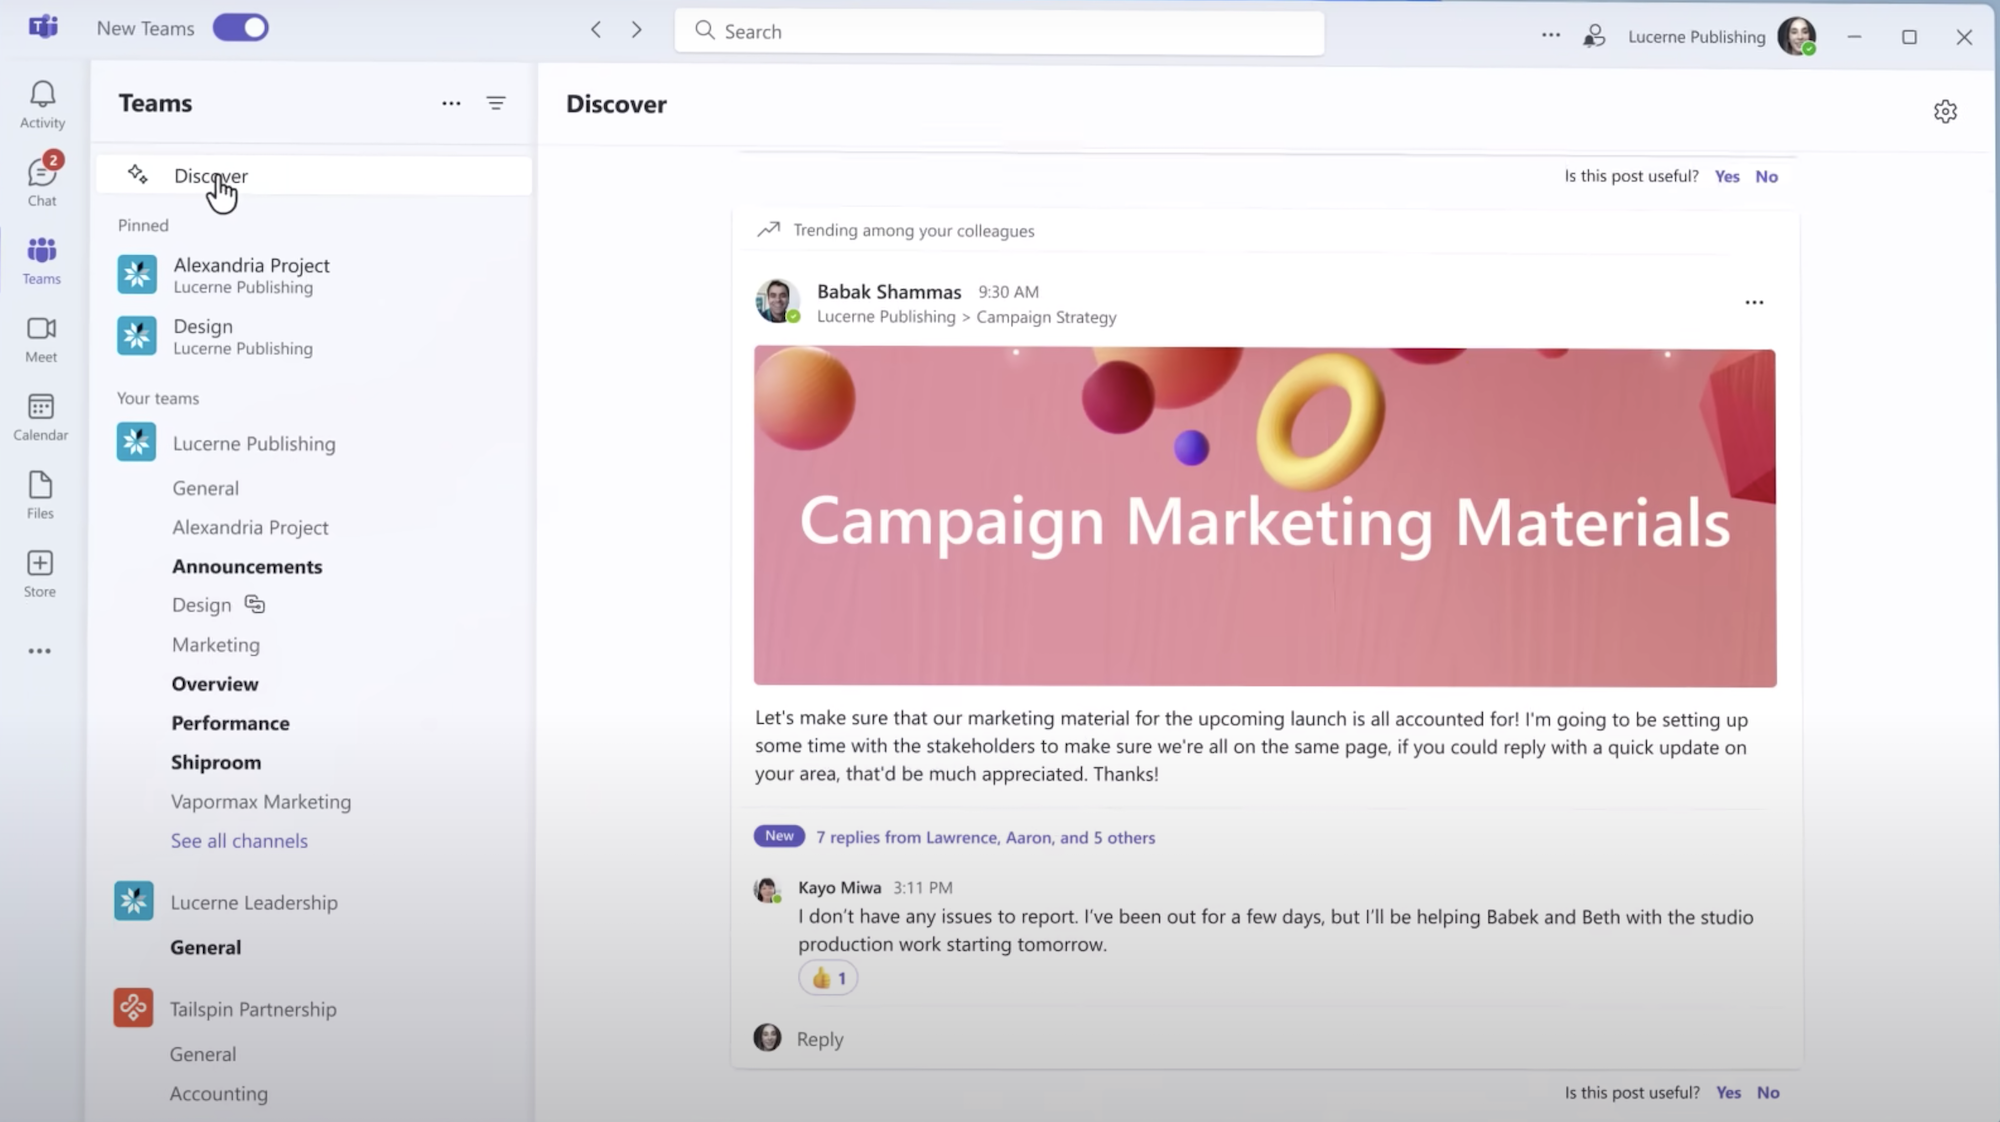Expand 7 replies from Lawrence, Aaron
This screenshot has height=1122, width=2000.
point(985,837)
